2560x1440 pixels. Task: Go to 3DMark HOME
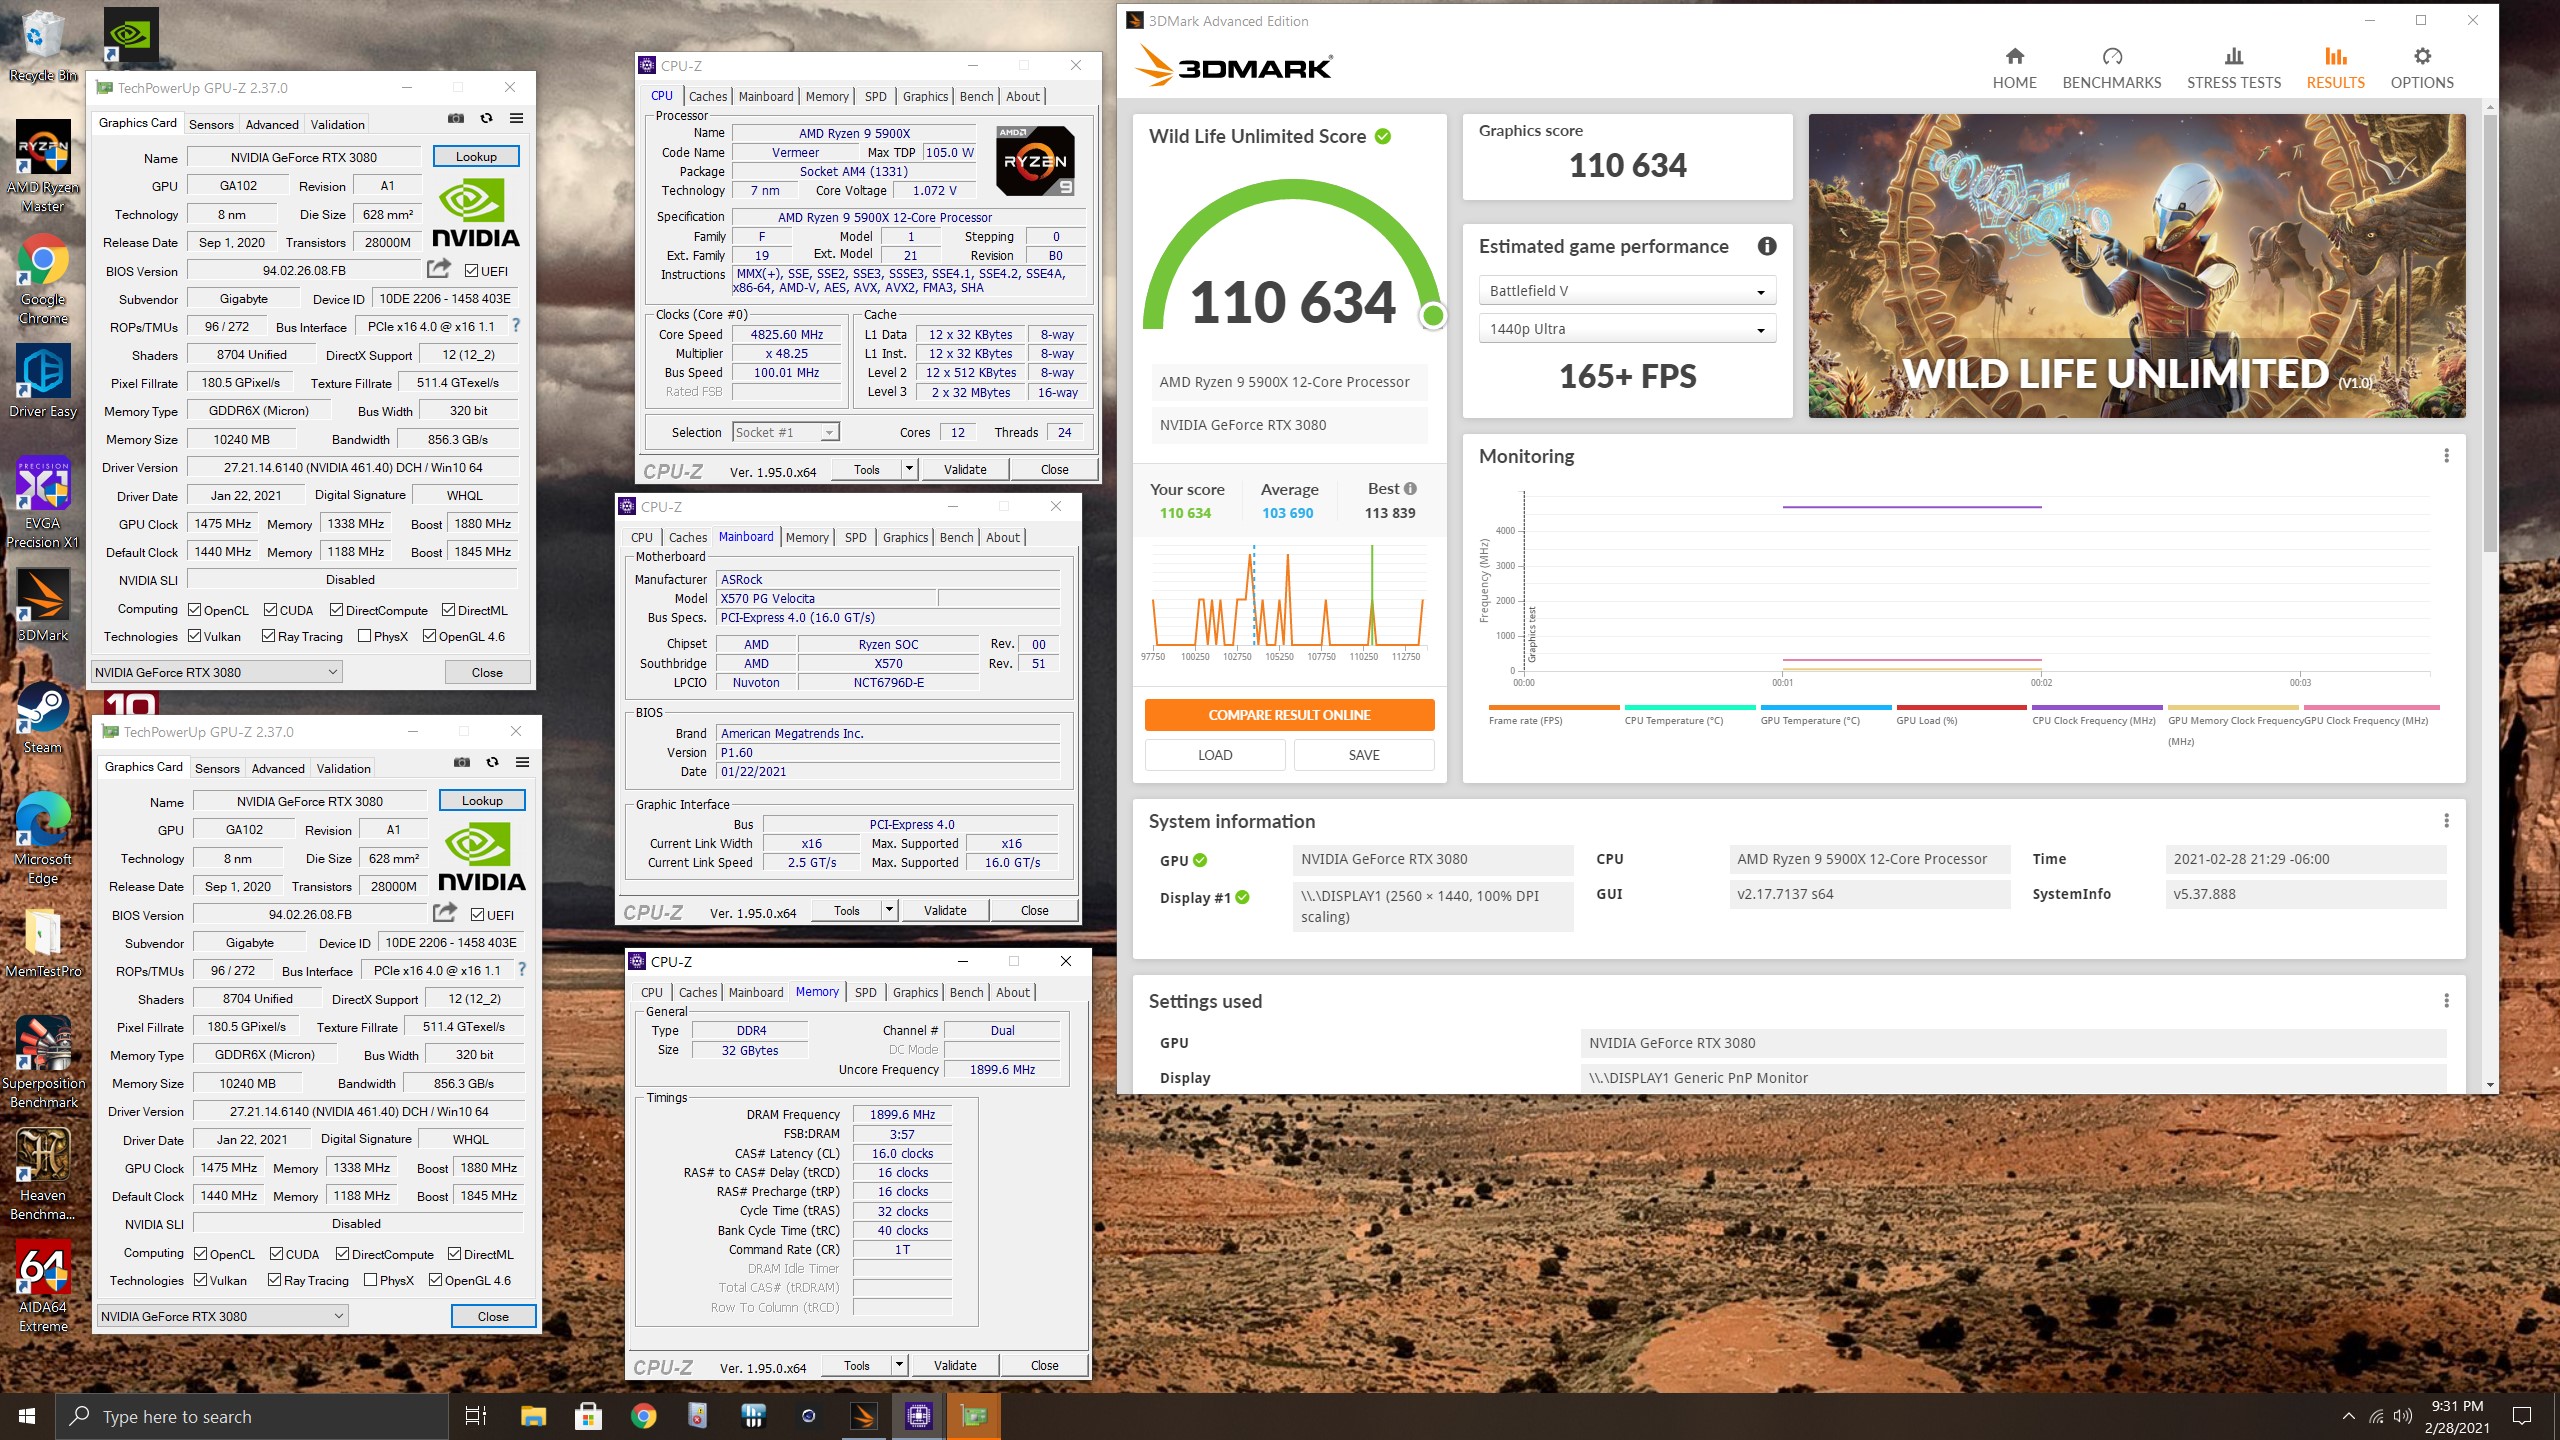click(x=2014, y=68)
